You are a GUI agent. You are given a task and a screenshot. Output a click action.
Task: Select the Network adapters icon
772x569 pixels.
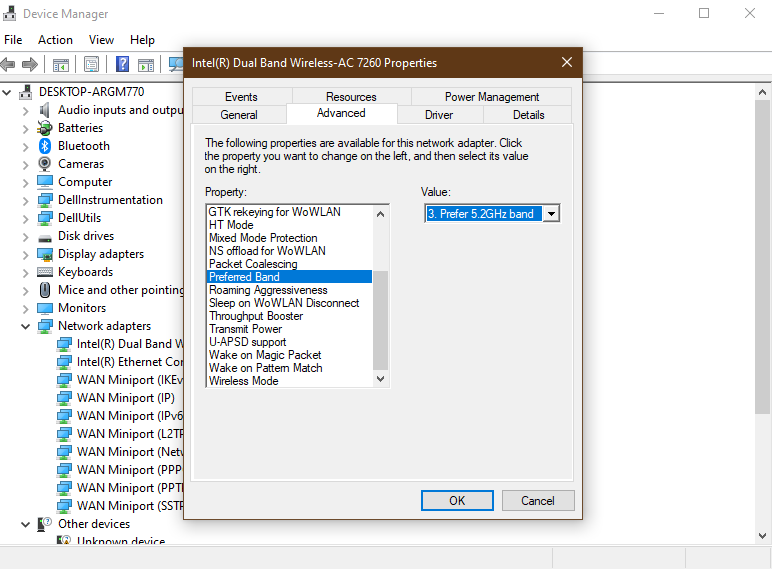click(x=45, y=326)
